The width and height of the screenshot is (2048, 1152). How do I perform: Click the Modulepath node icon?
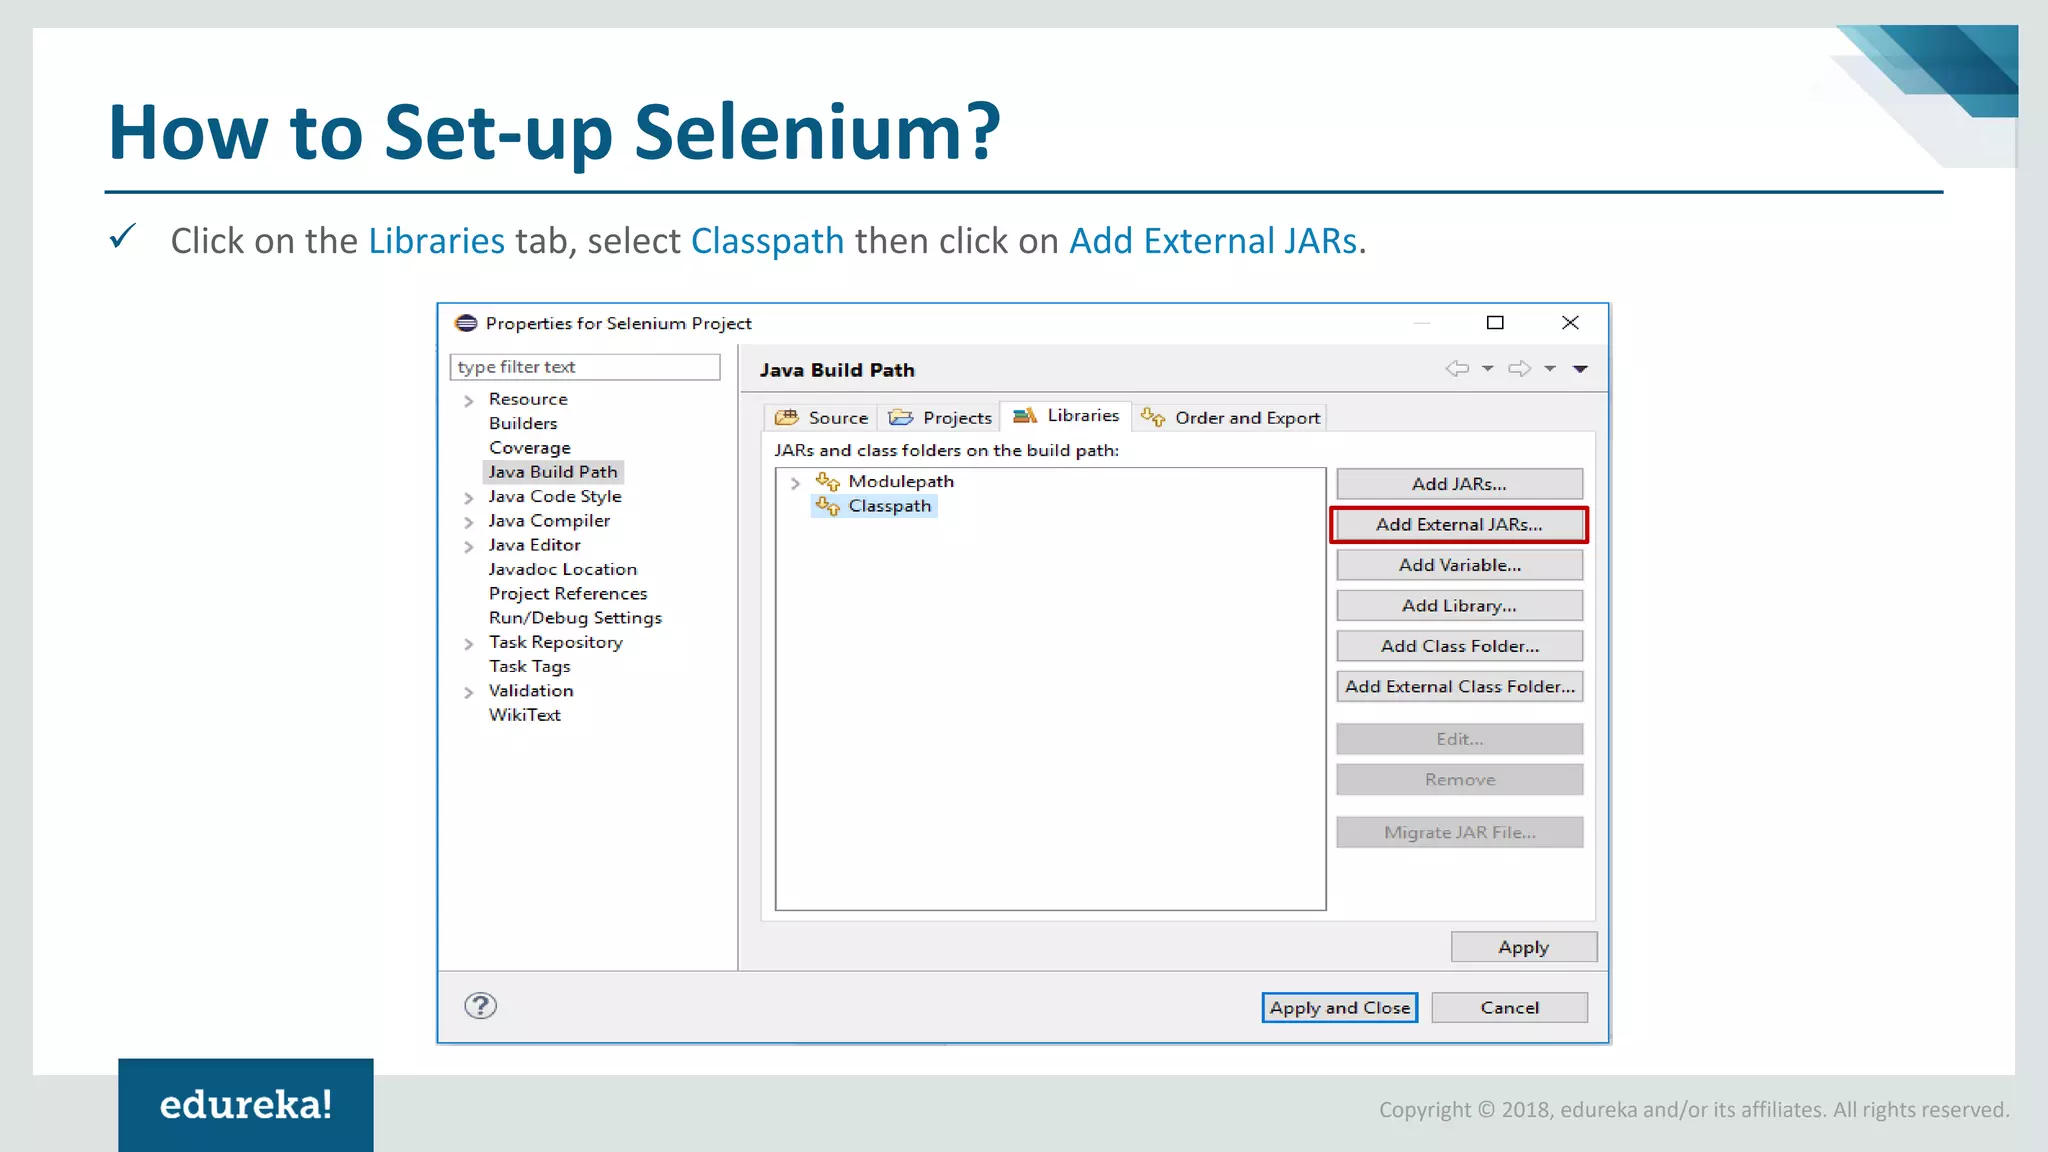(828, 481)
